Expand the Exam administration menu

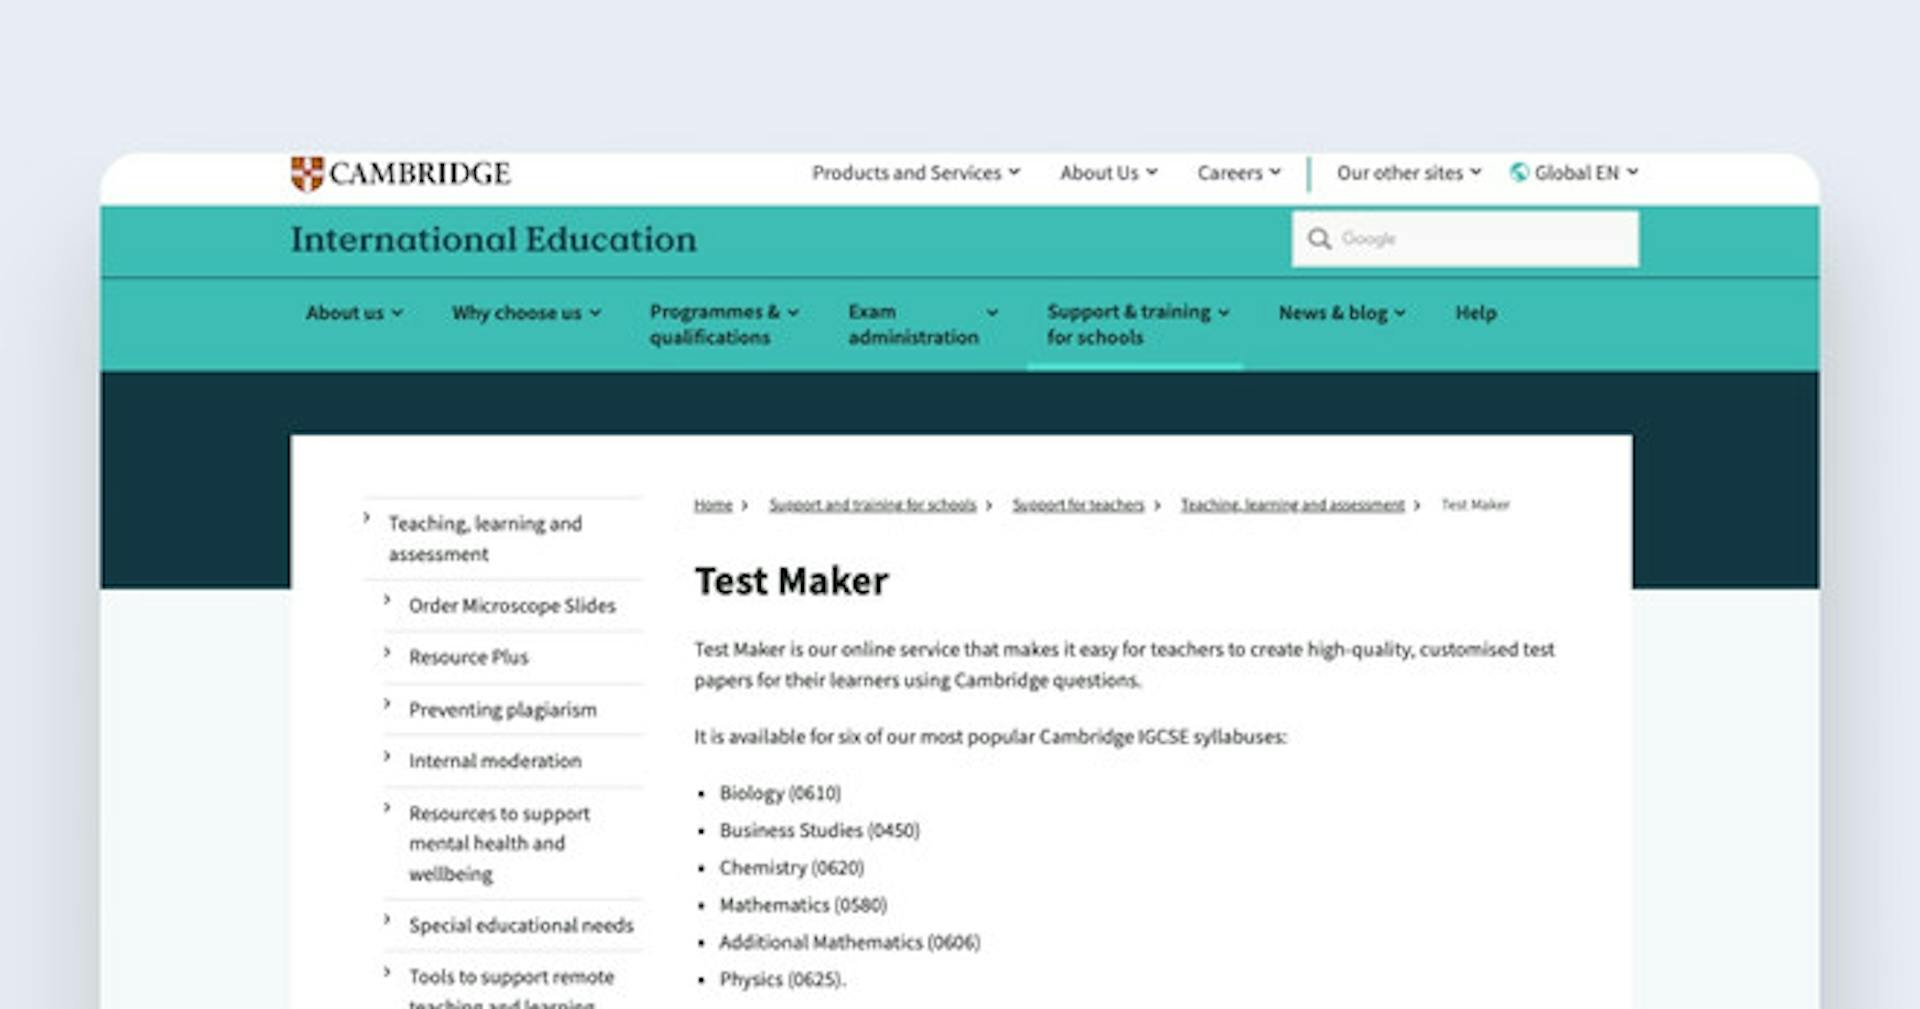923,324
